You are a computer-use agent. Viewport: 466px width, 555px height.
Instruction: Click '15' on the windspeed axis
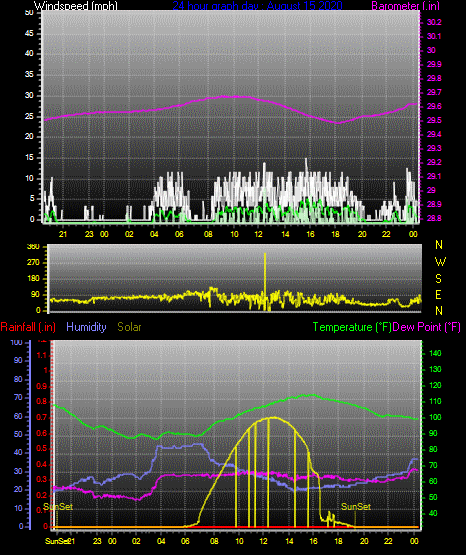29,158
